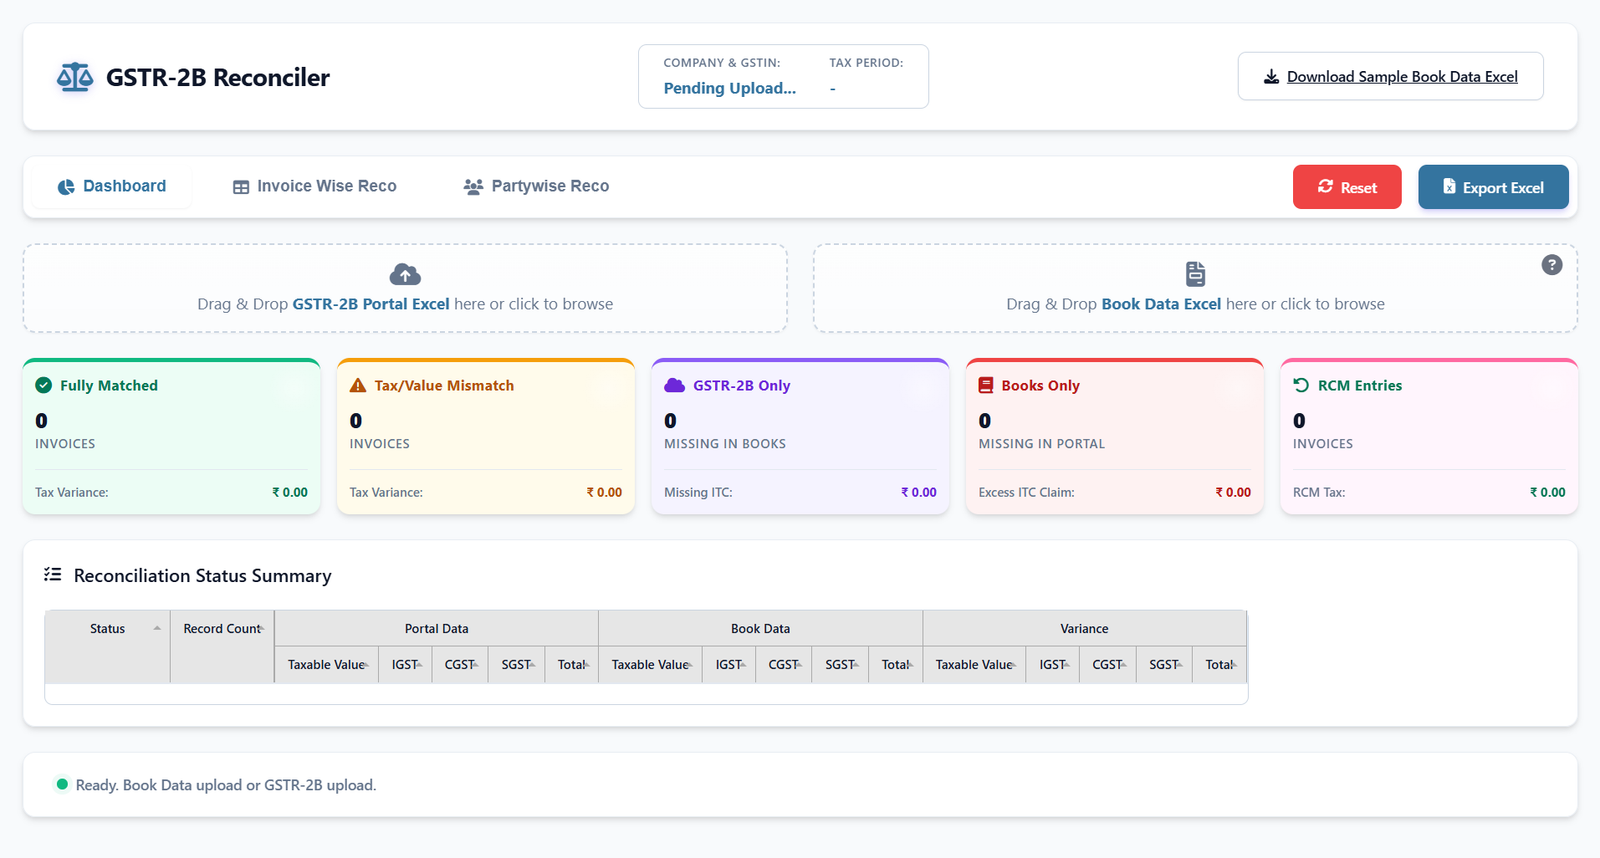Click the pie chart Dashboard icon
Image resolution: width=1600 pixels, height=858 pixels.
(x=66, y=187)
